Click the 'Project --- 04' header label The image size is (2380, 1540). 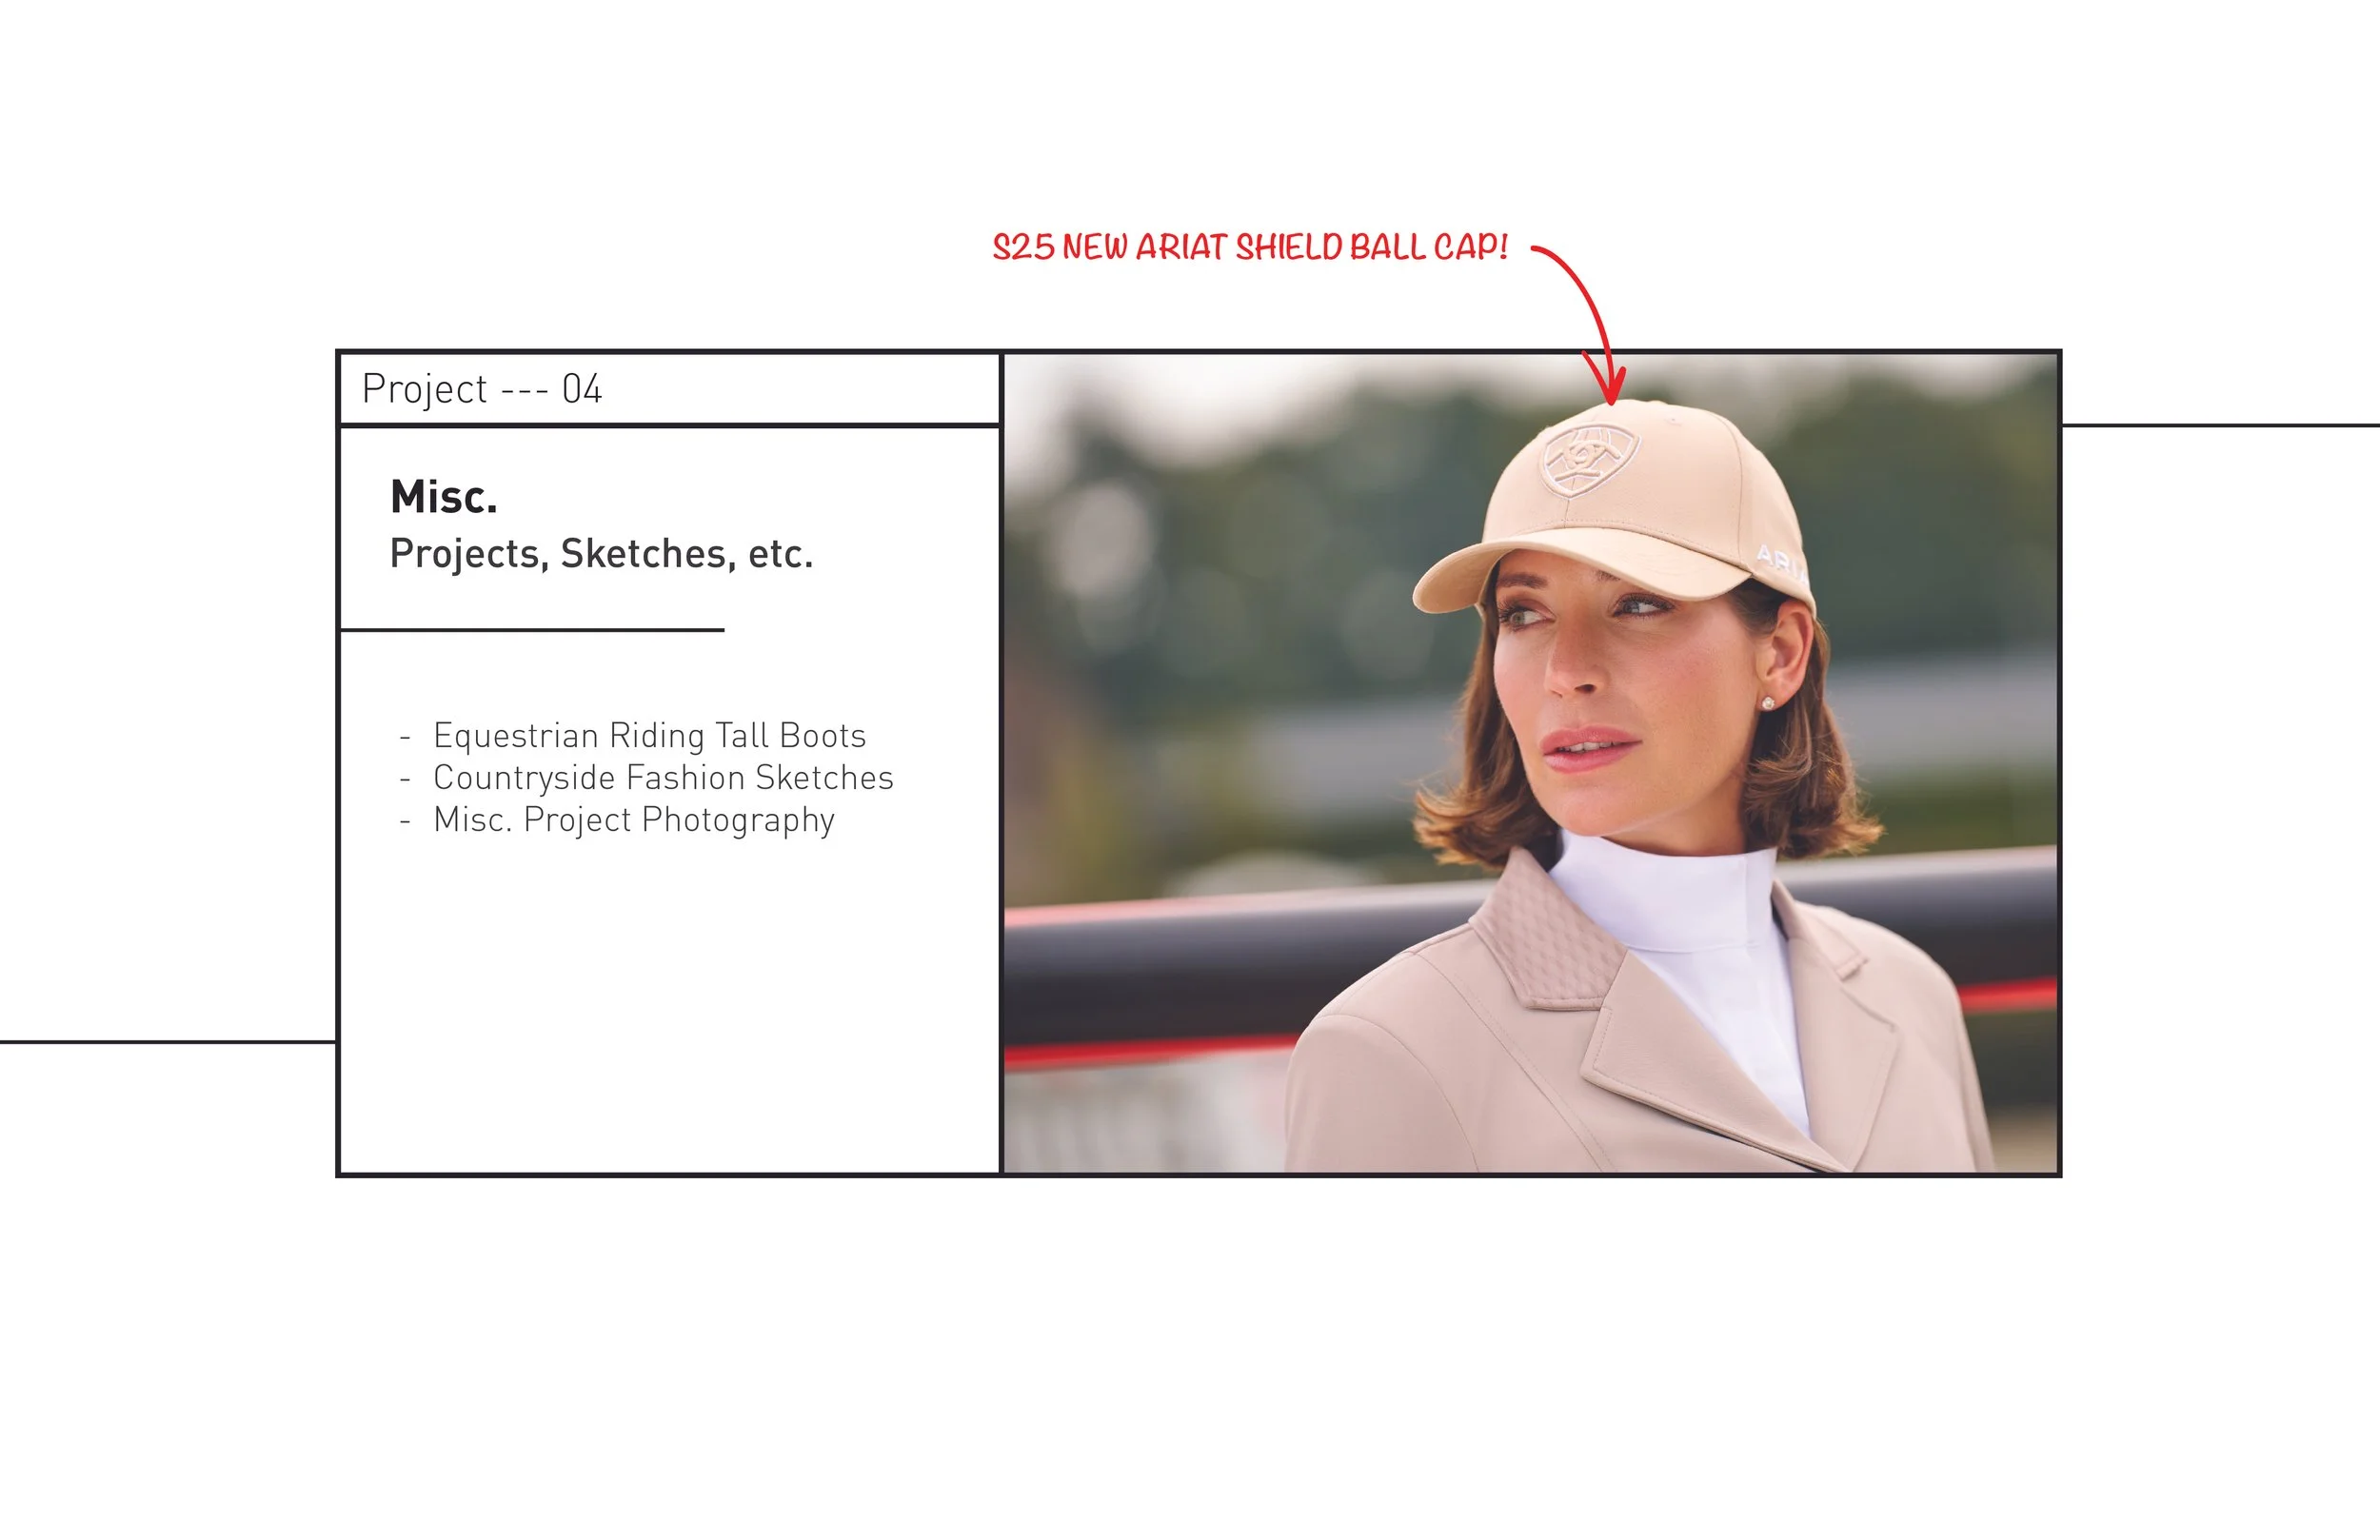pos(482,389)
